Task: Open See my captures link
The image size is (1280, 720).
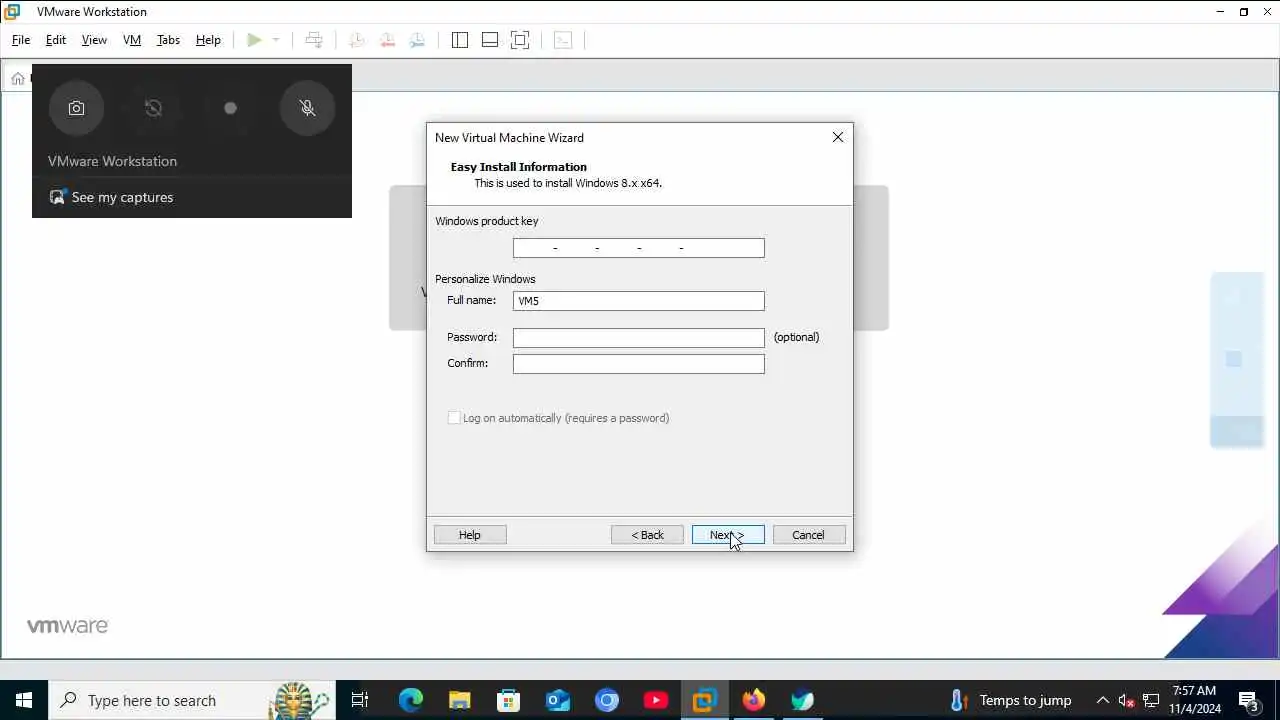Action: pyautogui.click(x=111, y=197)
